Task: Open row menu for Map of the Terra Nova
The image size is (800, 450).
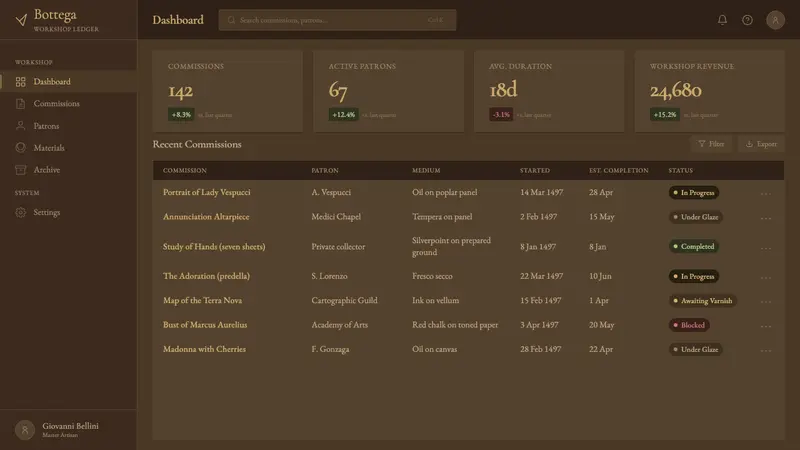Action: pos(765,302)
